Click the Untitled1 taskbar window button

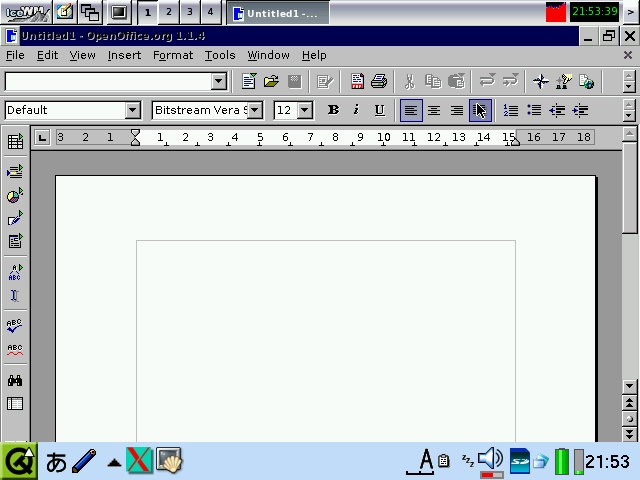[276, 13]
